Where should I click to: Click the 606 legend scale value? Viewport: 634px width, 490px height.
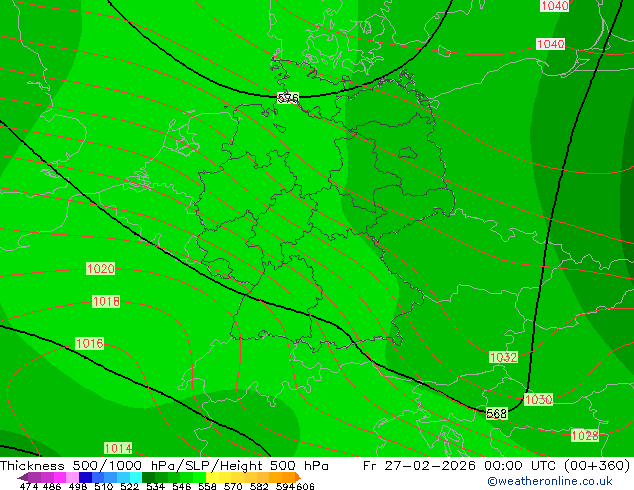coord(305,486)
